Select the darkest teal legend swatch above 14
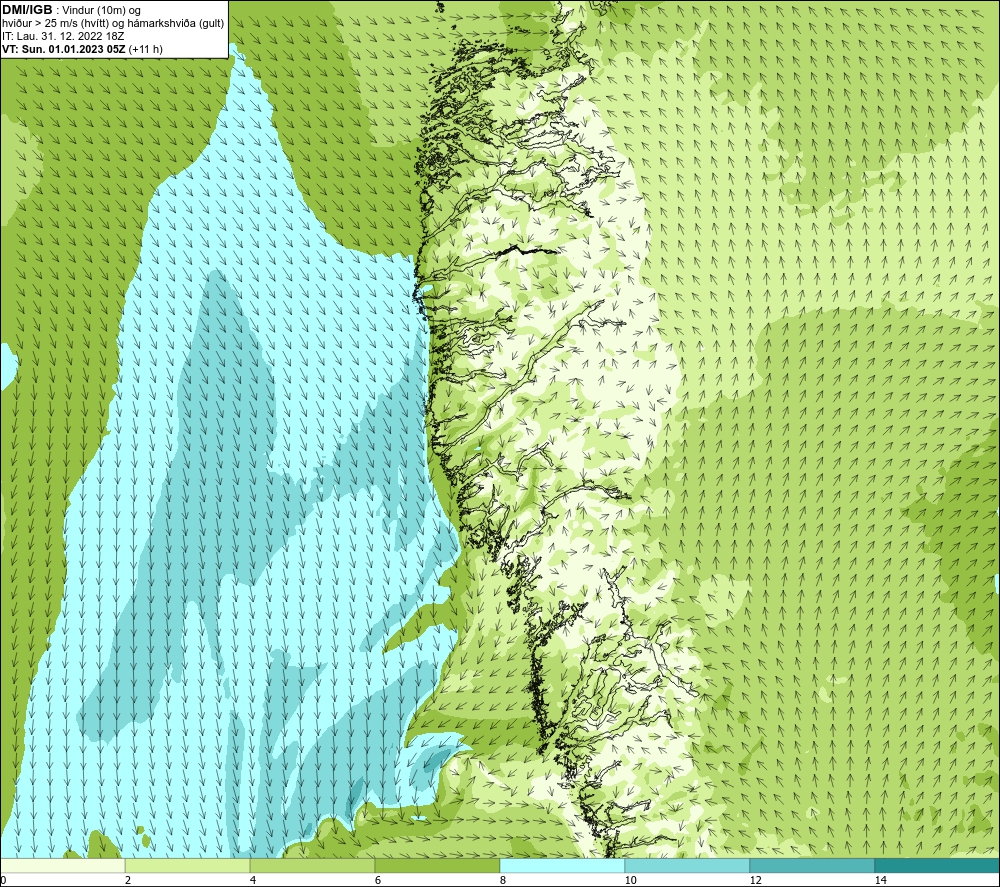This screenshot has height=887, width=1000. 937,866
